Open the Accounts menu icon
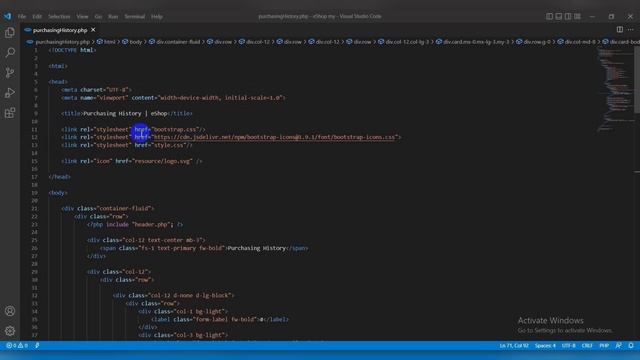Screen dimensions: 640x360 tap(10, 311)
